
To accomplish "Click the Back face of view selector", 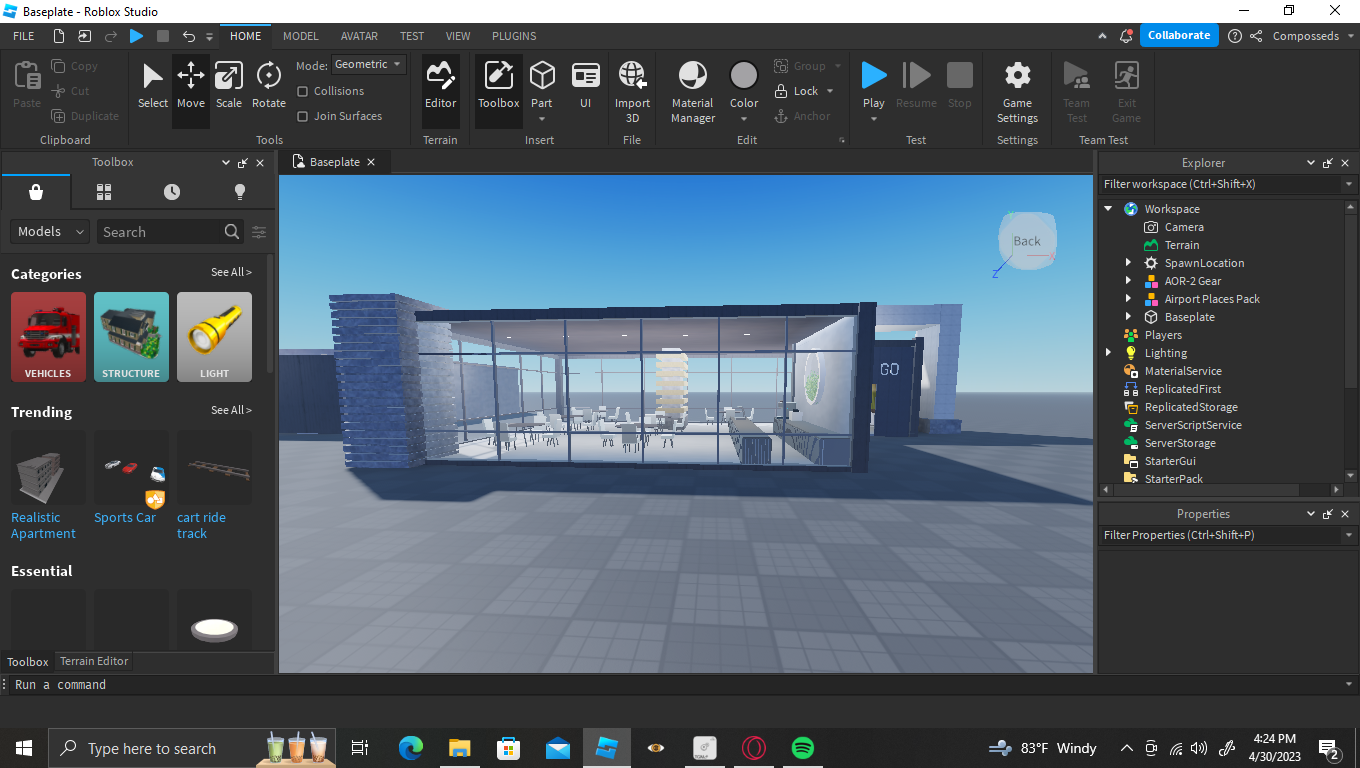I will (1027, 241).
